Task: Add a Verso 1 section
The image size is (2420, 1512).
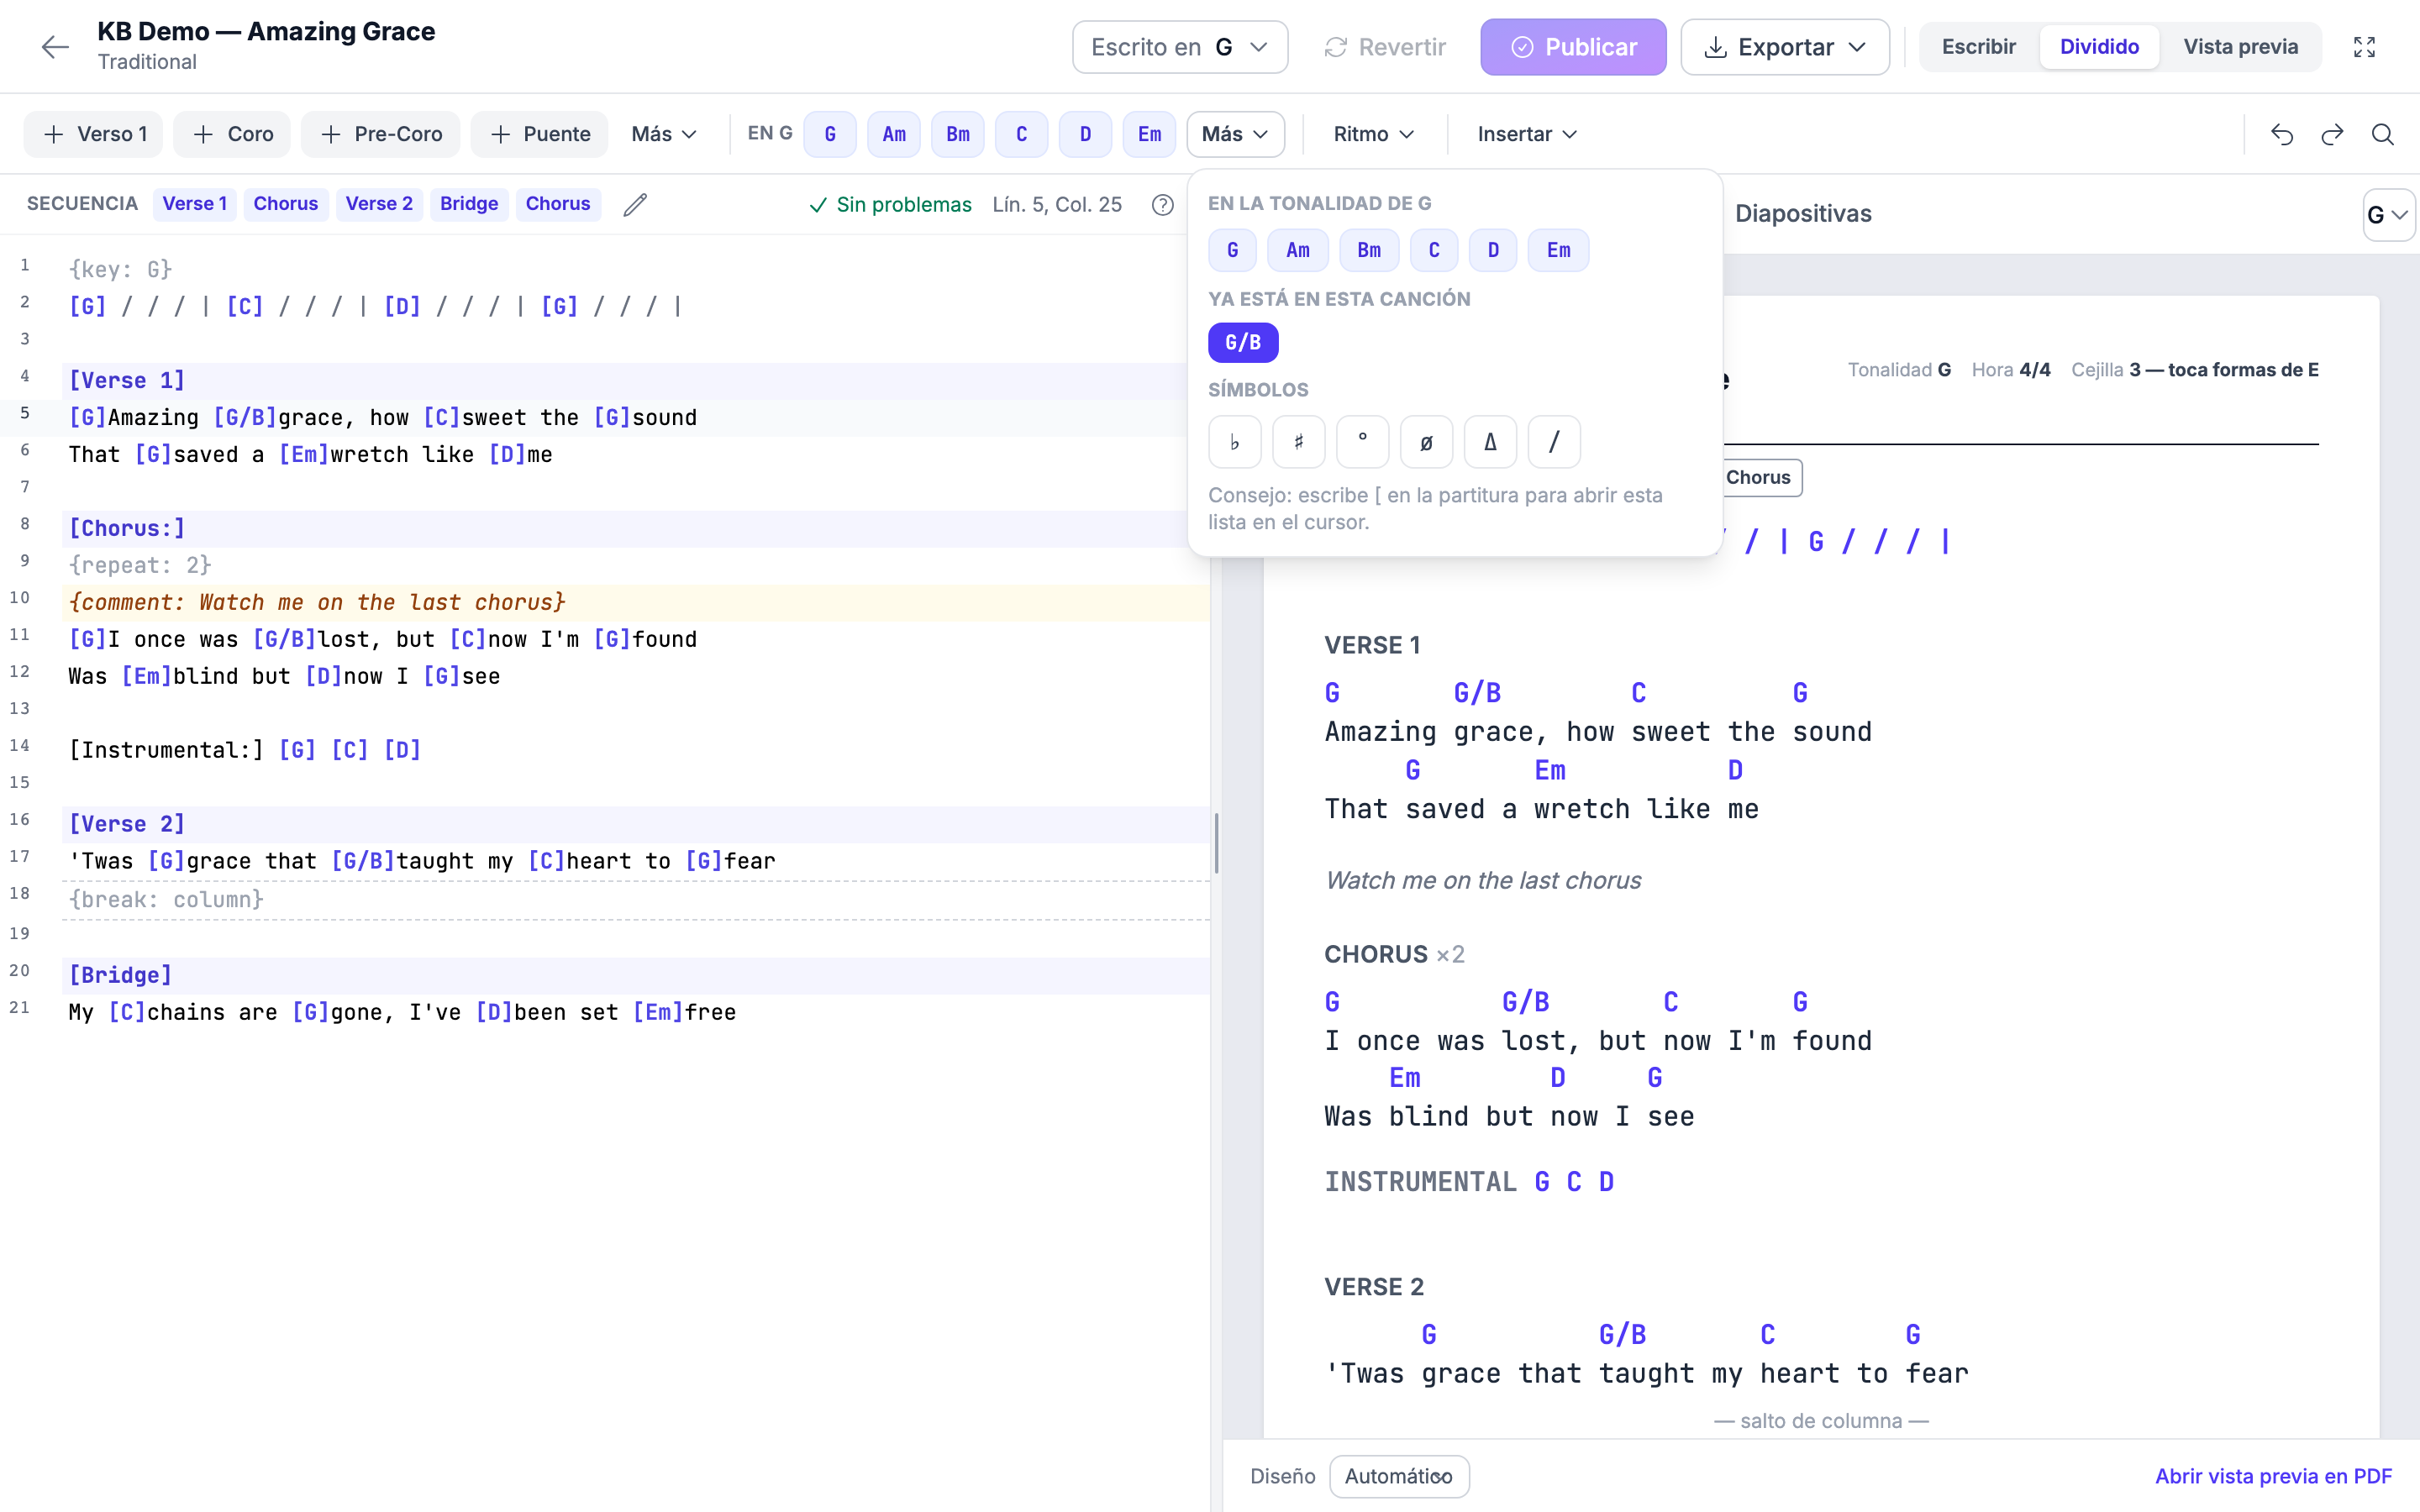Action: point(93,134)
